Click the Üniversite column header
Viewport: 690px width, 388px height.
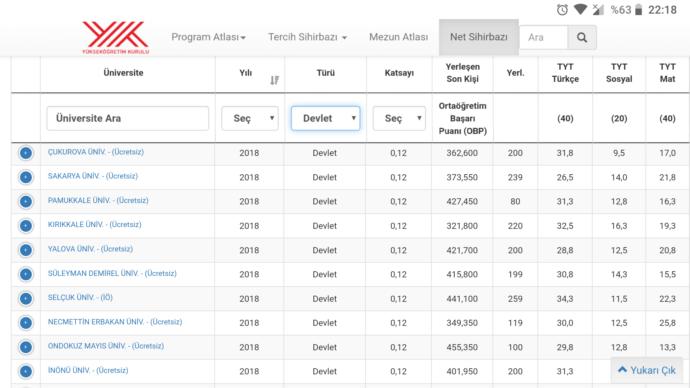[123, 73]
